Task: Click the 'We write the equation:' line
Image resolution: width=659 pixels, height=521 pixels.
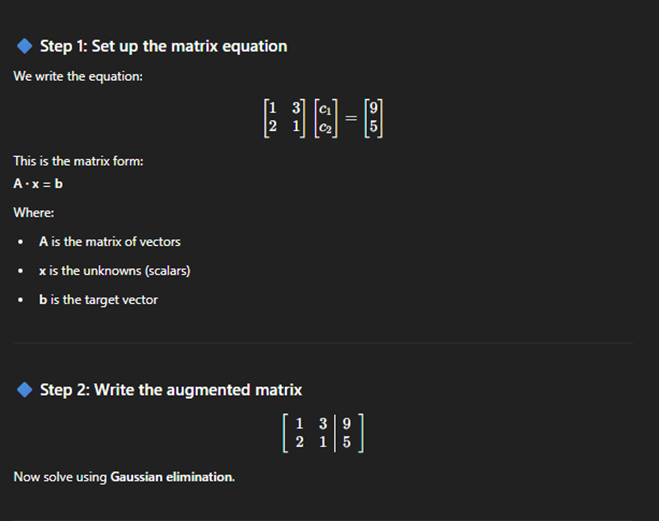Action: (78, 76)
